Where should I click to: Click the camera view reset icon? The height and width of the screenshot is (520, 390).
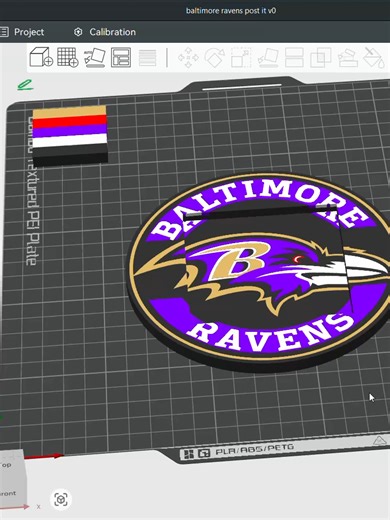pyautogui.click(x=61, y=499)
